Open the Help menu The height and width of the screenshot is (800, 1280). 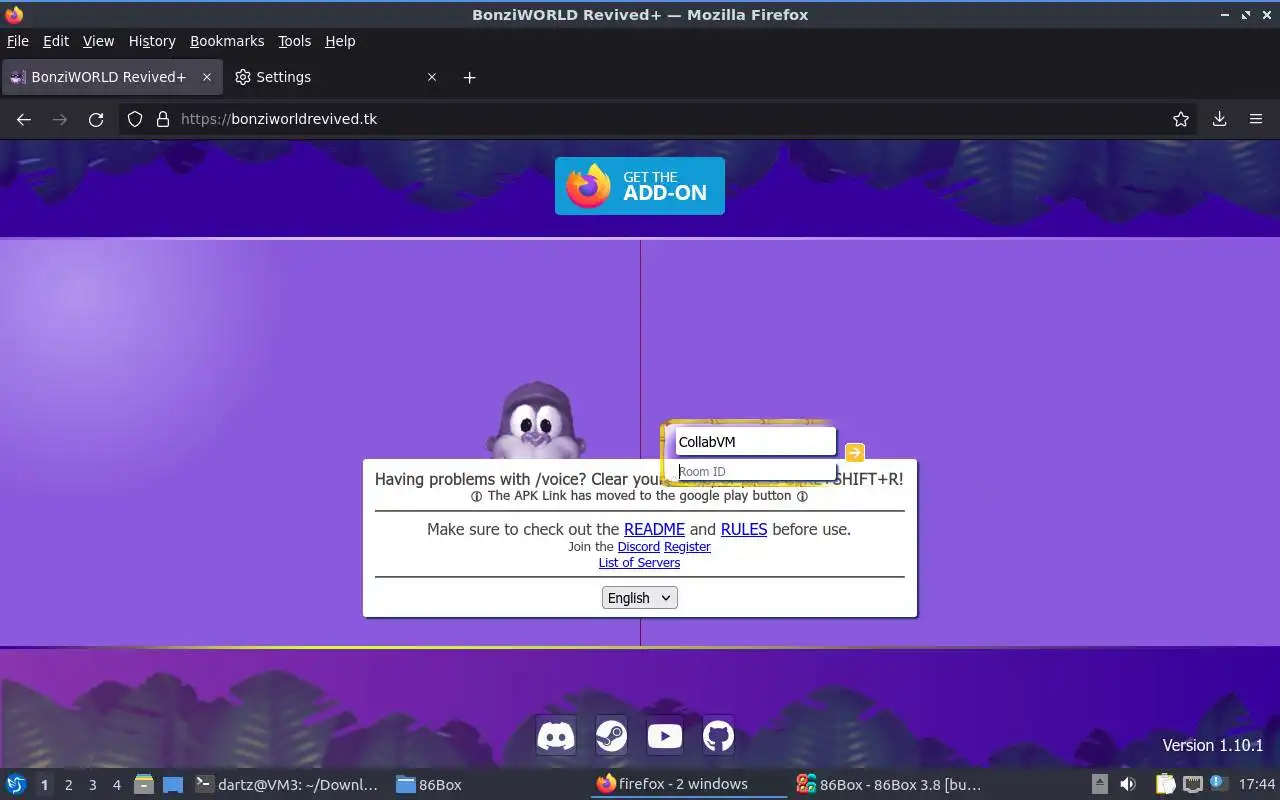pos(340,41)
